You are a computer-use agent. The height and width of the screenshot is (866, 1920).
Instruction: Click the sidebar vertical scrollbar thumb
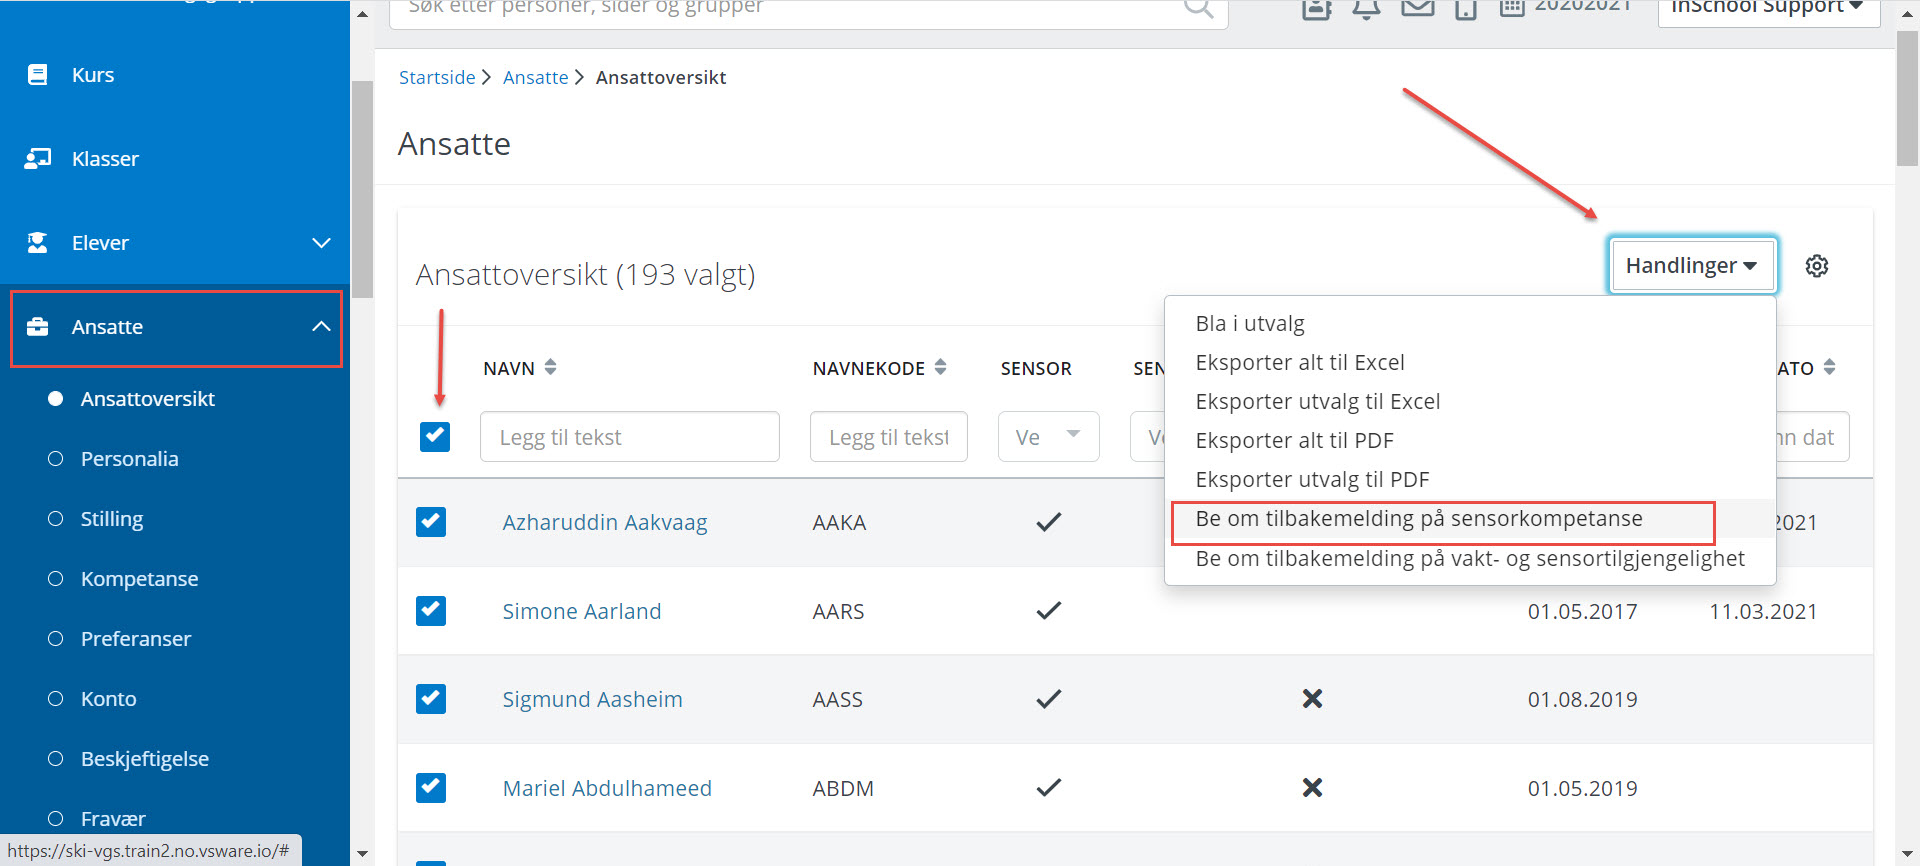pyautogui.click(x=362, y=190)
